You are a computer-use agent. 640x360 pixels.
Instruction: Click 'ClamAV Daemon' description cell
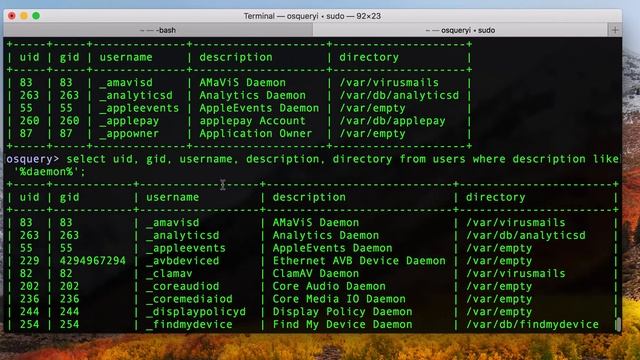316,273
